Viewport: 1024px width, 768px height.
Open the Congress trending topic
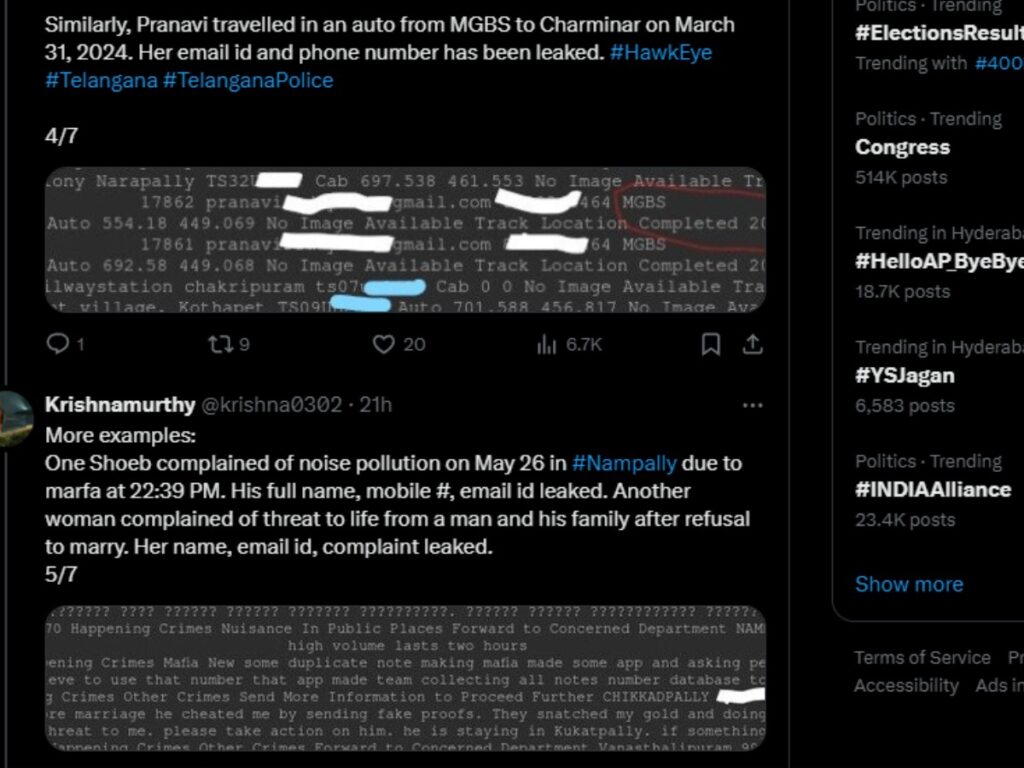pyautogui.click(x=902, y=147)
